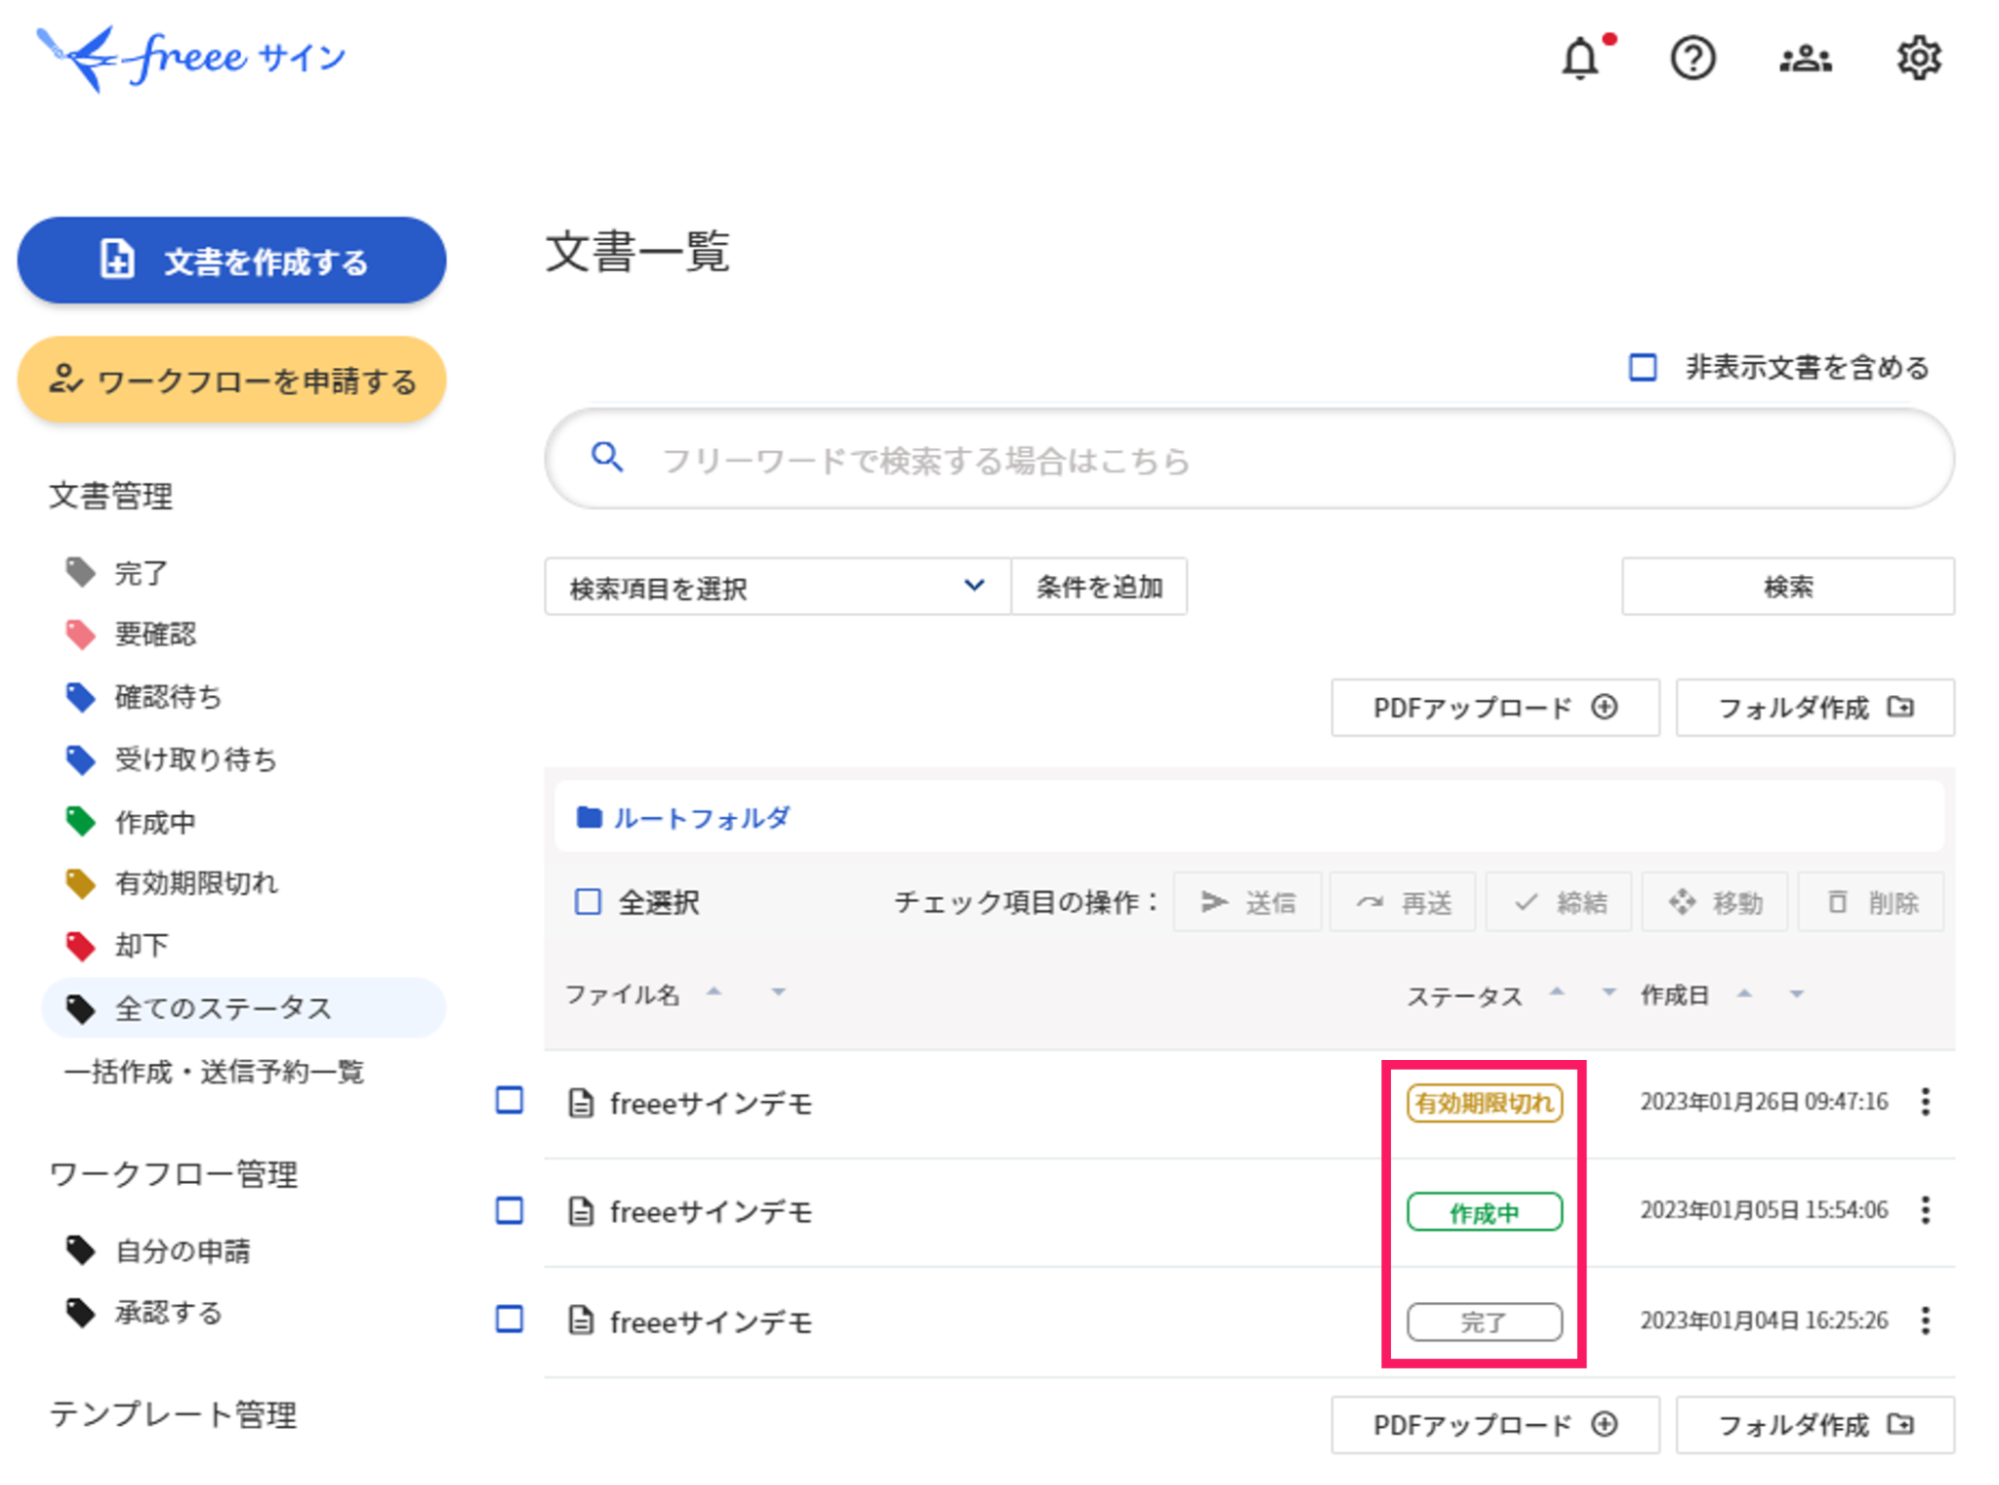Focus the フリーワード search field

[1249, 458]
